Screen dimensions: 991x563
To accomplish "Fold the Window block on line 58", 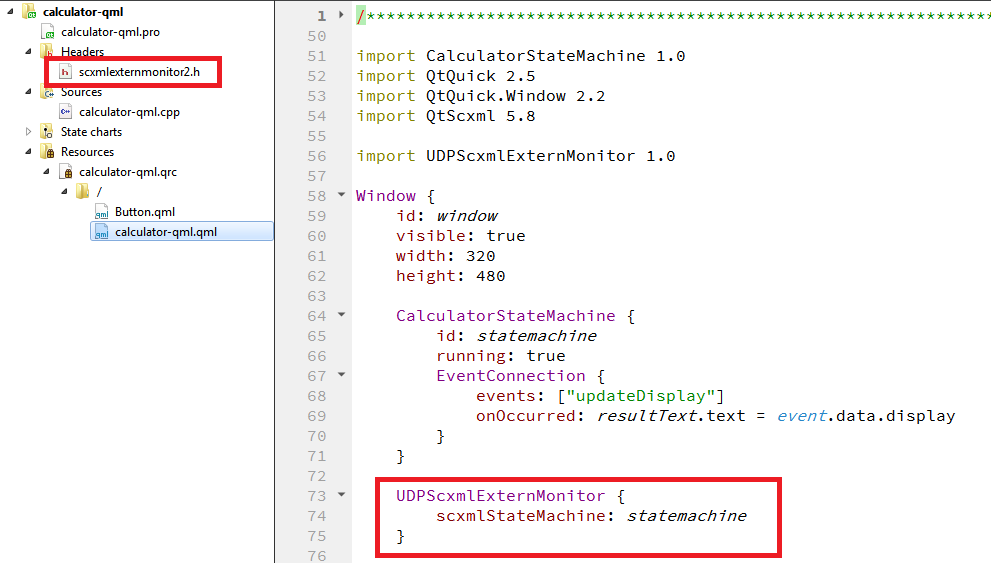I will [341, 195].
